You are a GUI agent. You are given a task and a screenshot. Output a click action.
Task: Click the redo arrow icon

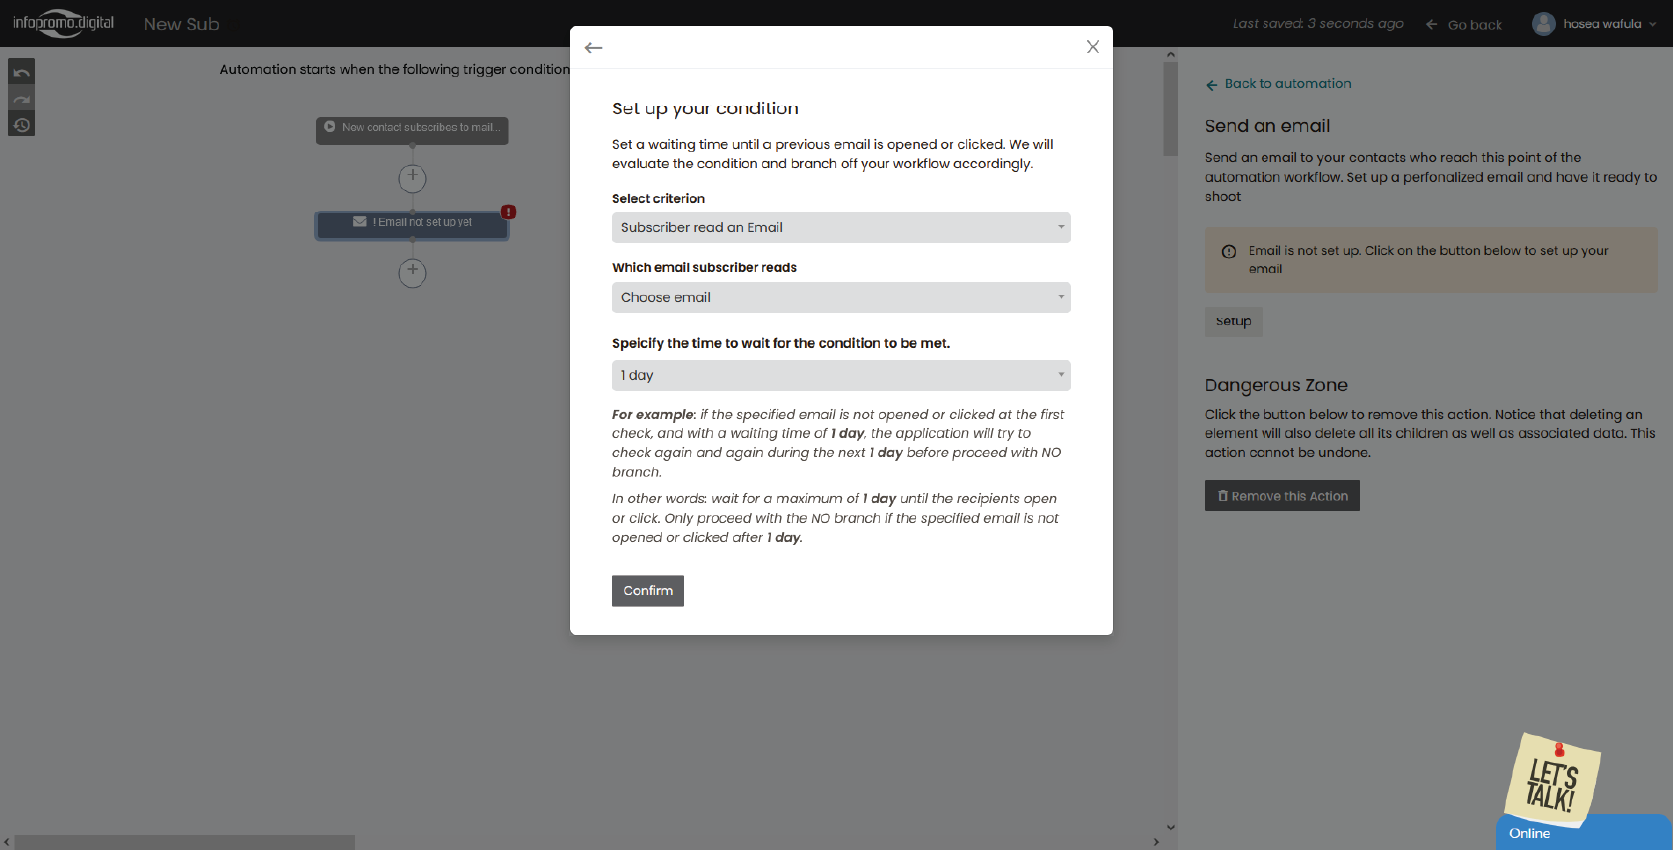(x=22, y=99)
